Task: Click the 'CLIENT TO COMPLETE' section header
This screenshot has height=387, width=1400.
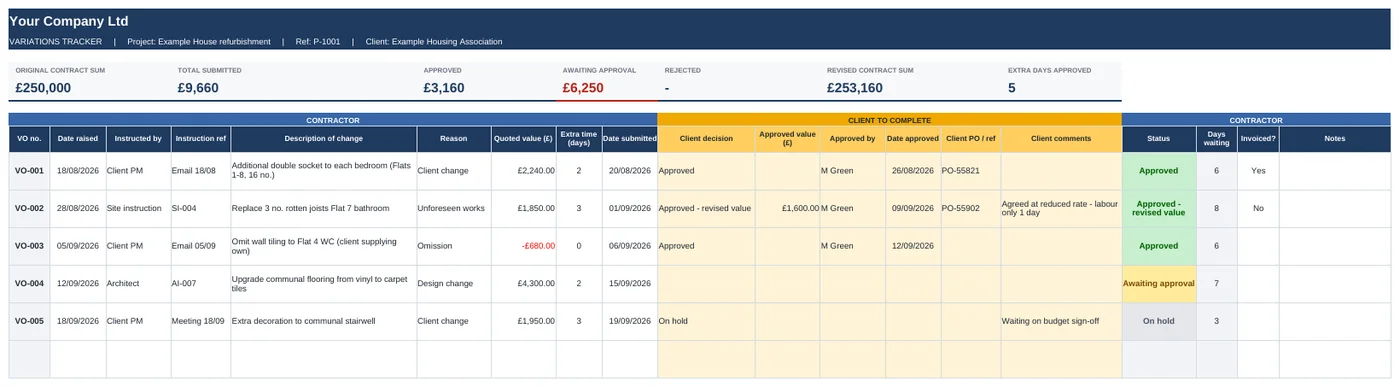Action: (890, 120)
